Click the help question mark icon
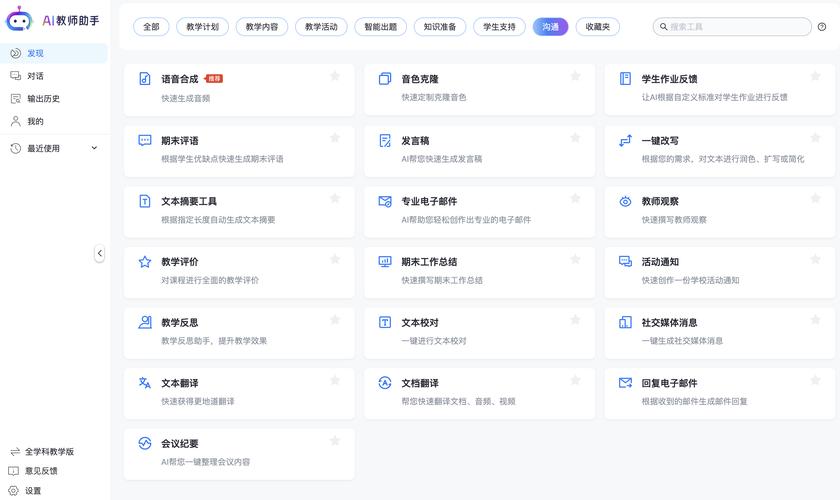Screen dimensions: 840x500 (x=822, y=27)
